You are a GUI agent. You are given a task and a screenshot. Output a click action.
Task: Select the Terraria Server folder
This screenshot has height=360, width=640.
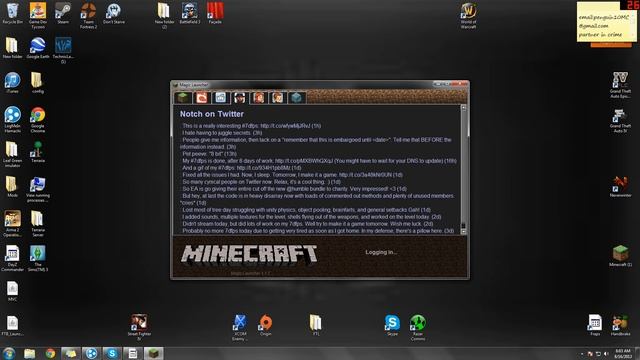[38, 223]
